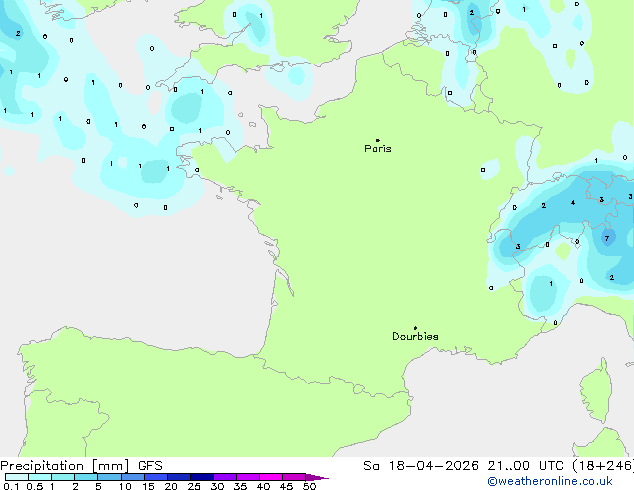Click the Paris city label
Screen dimensions: 634x490
[378, 149]
